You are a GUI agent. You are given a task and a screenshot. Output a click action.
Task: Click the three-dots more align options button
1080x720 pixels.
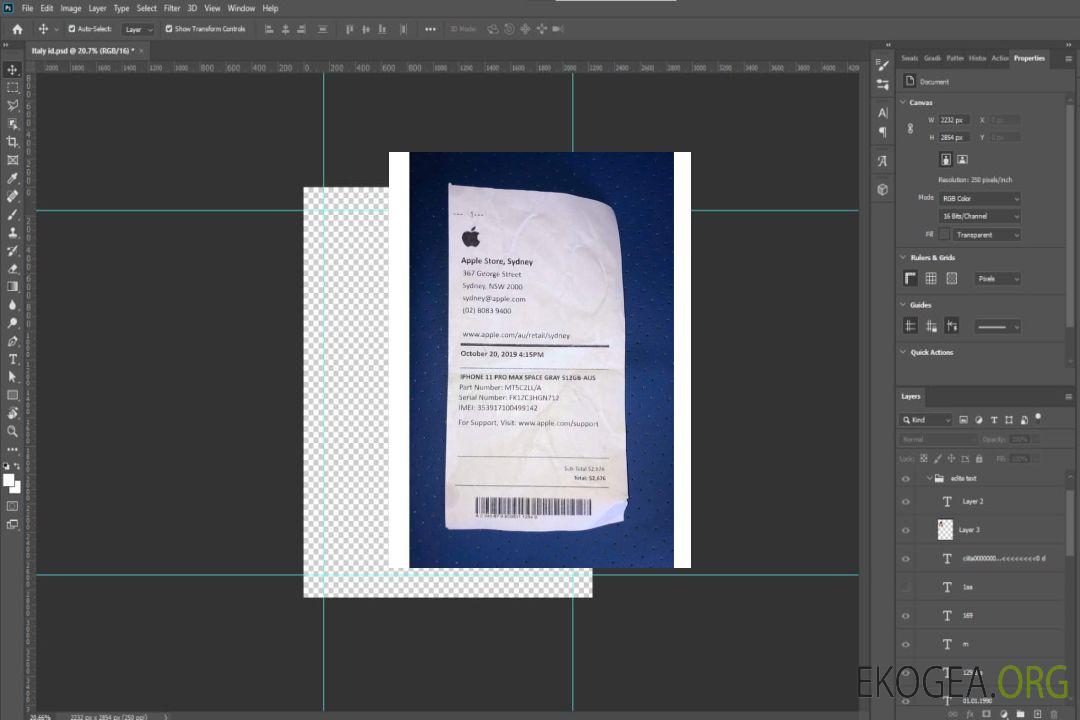point(430,29)
